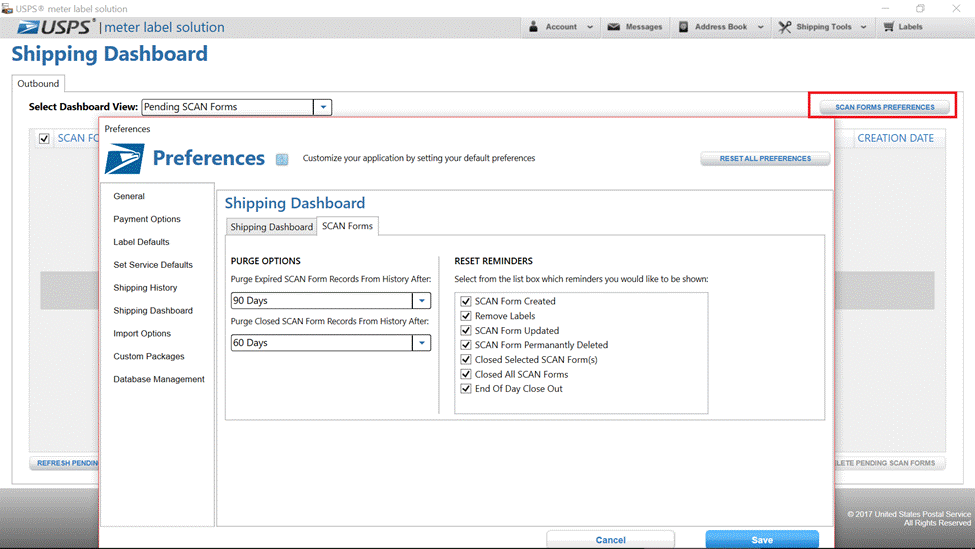The width and height of the screenshot is (975, 549).
Task: Open the Labels toolbar item
Action: (x=903, y=27)
